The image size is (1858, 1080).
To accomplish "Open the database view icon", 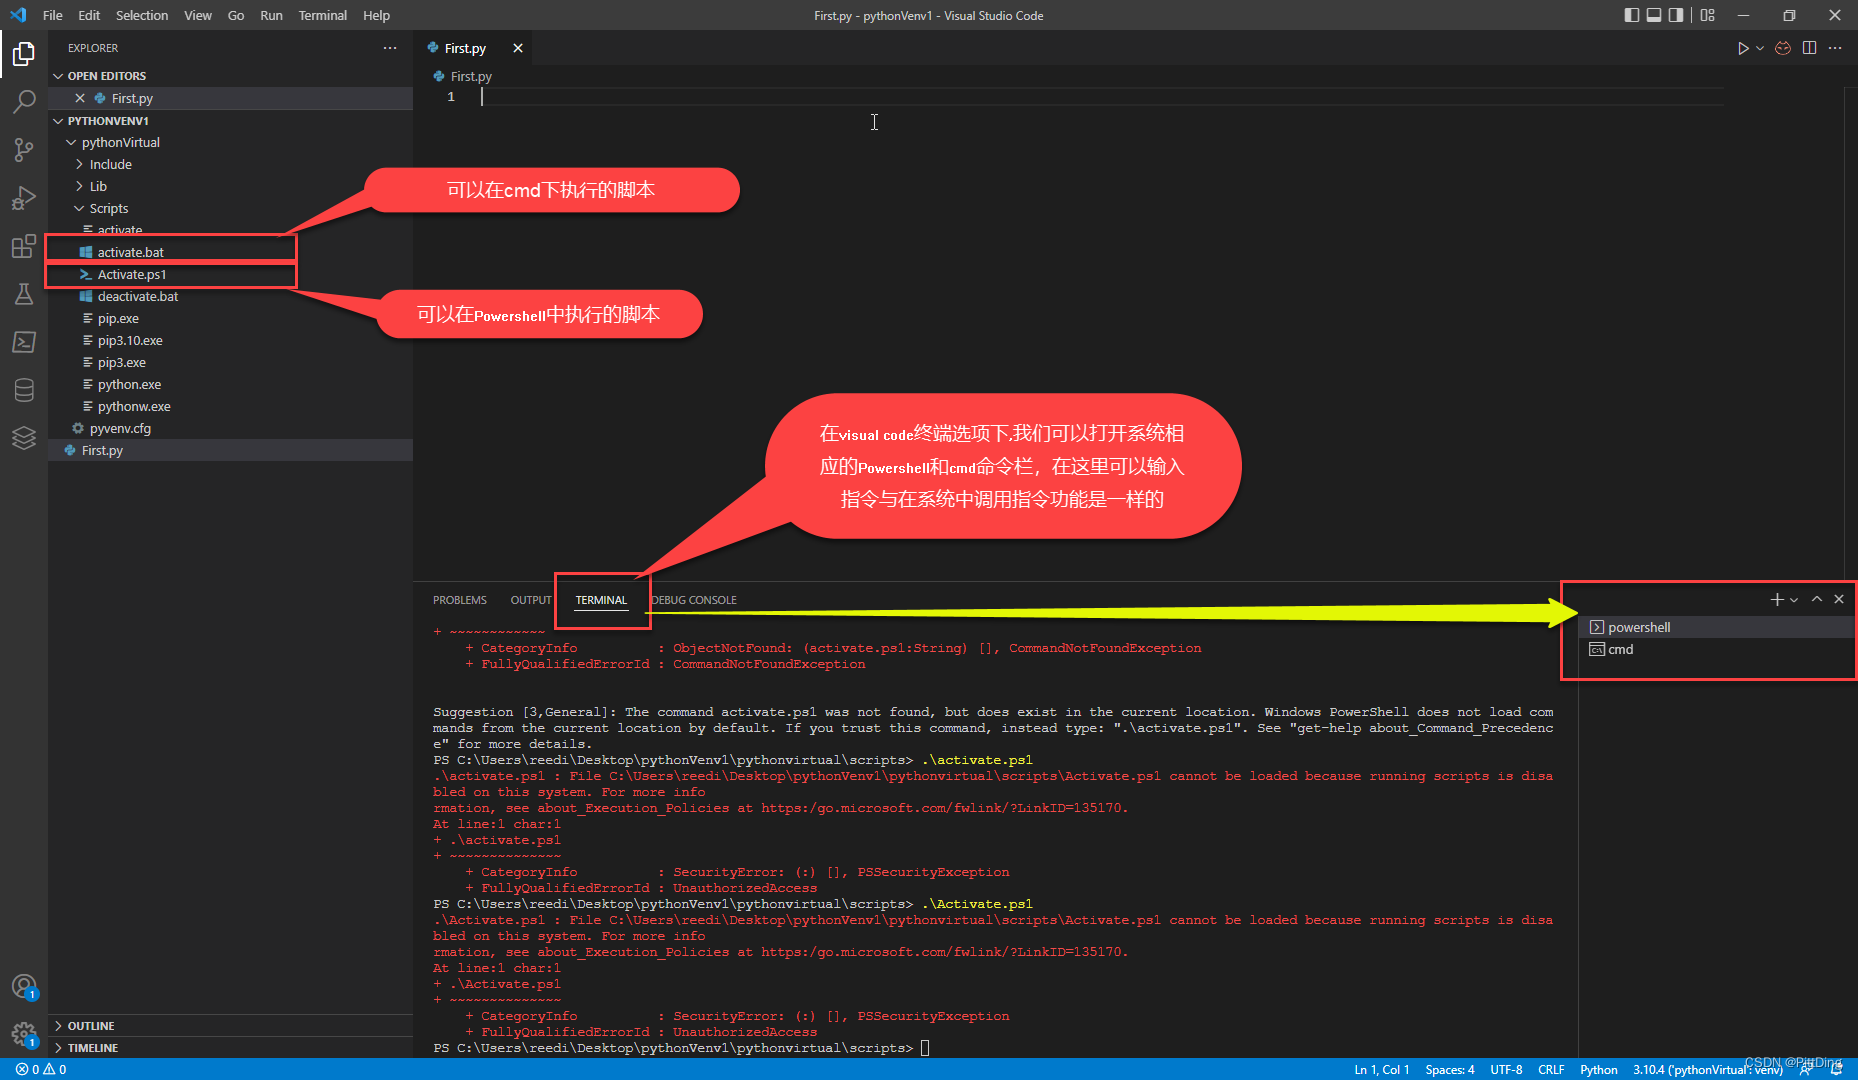I will tap(24, 390).
